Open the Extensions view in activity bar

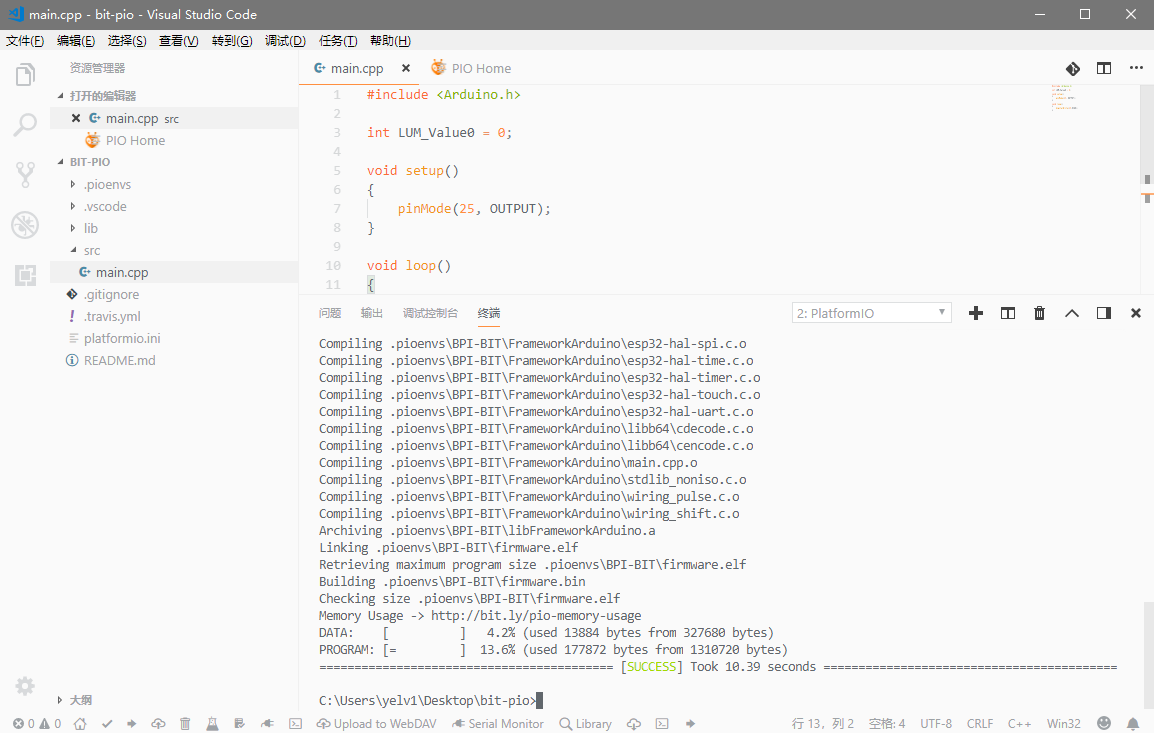(25, 276)
